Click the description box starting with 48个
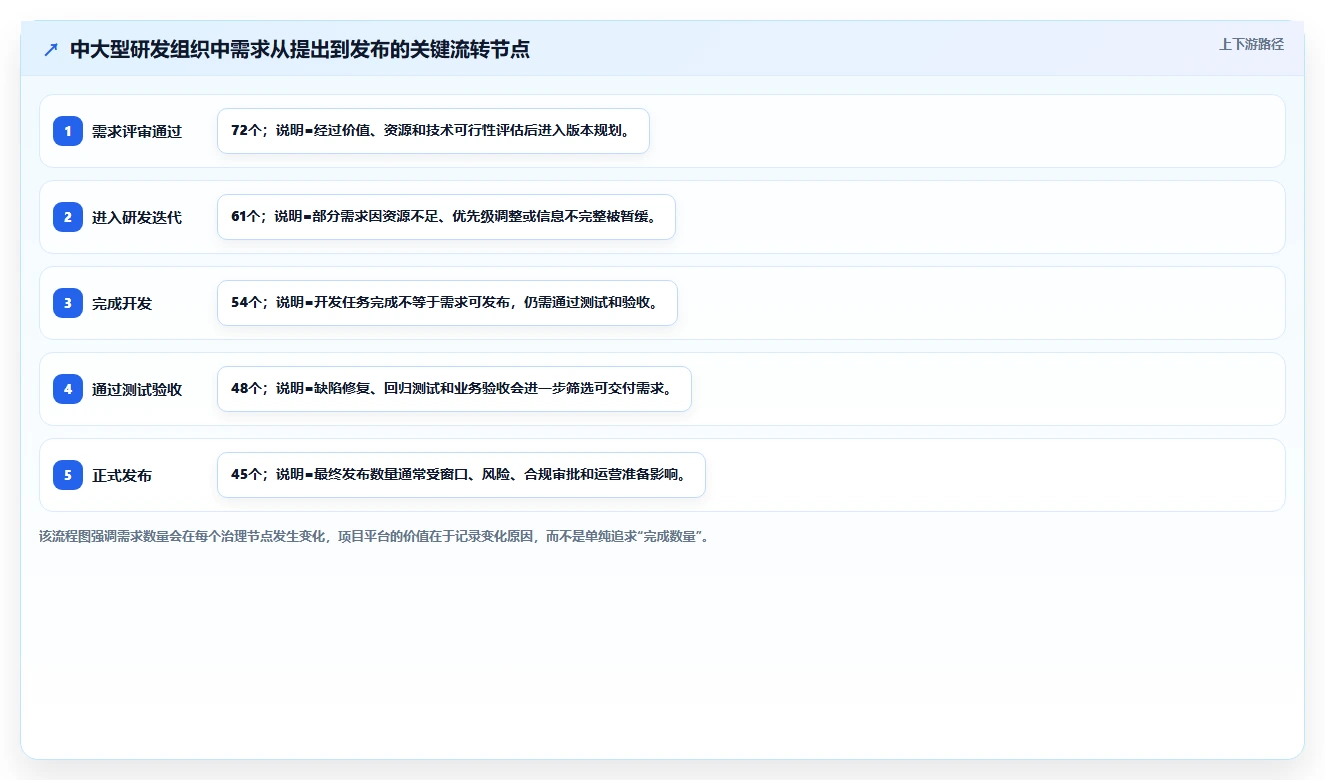 click(454, 389)
